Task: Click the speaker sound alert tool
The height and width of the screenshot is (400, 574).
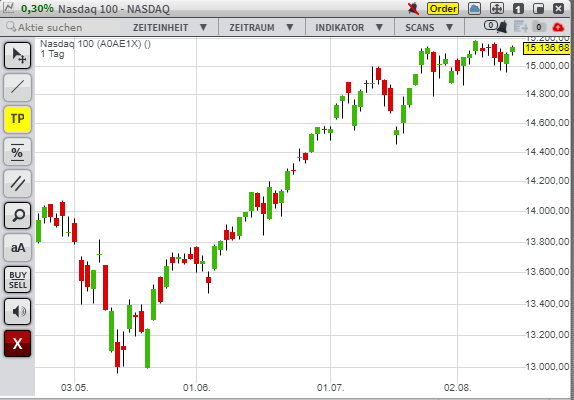Action: [x=18, y=311]
